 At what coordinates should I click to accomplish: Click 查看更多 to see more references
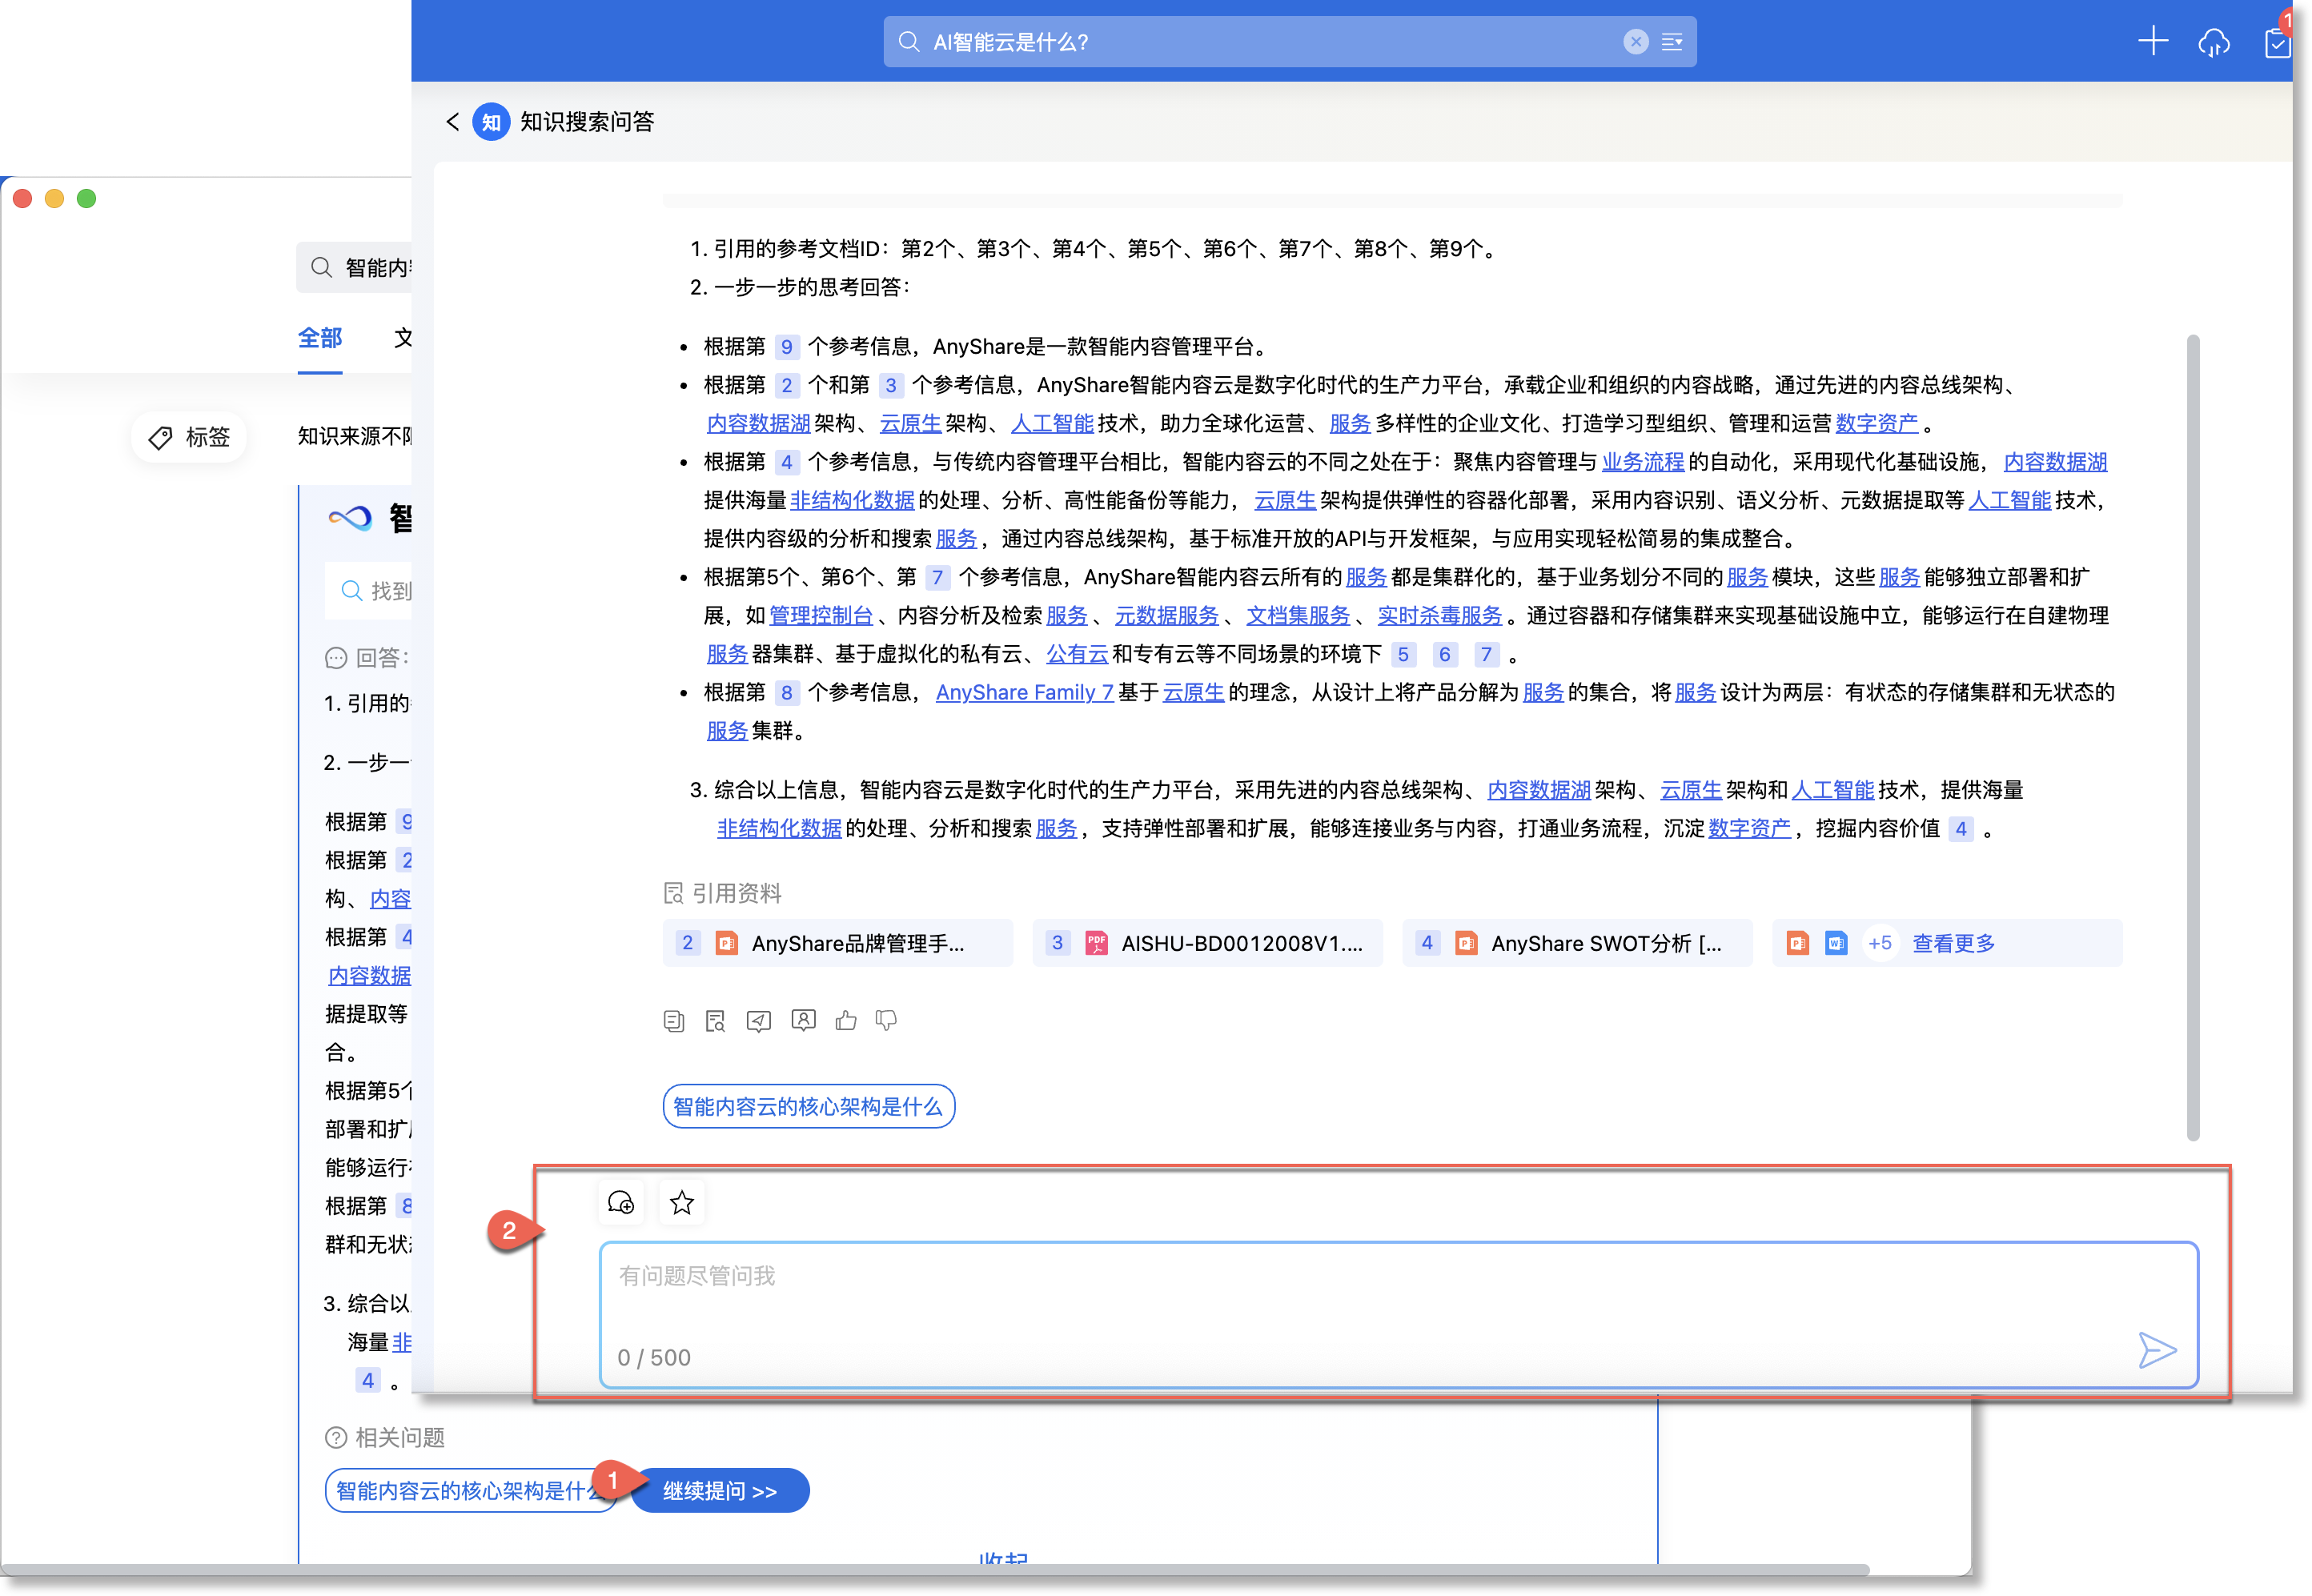[1953, 943]
